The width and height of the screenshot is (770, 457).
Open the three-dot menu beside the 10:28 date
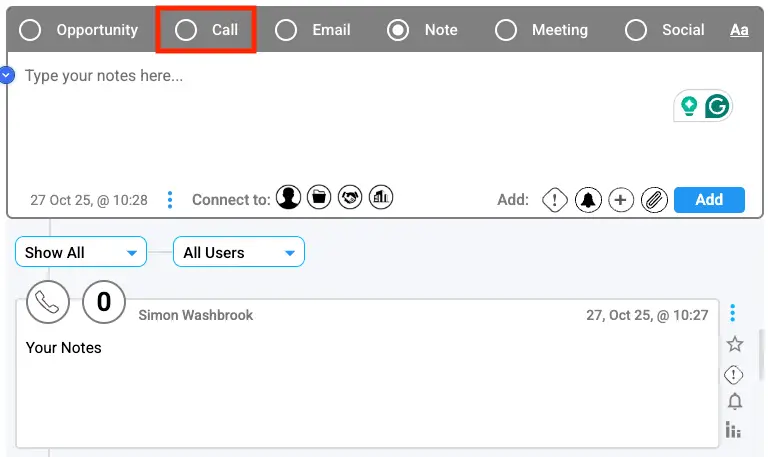pyautogui.click(x=170, y=200)
